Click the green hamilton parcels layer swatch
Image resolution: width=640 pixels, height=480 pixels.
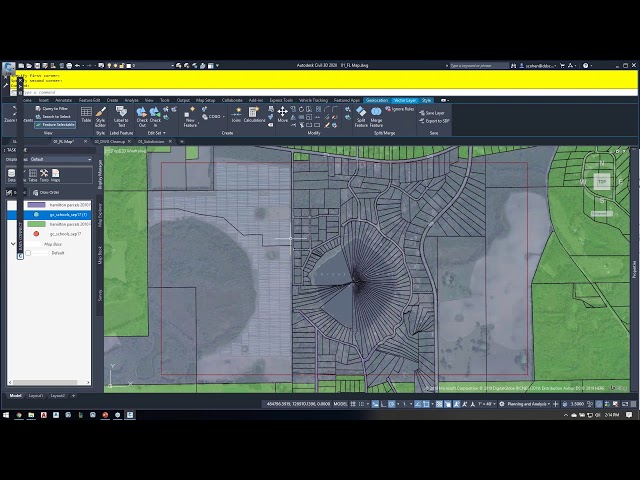(x=36, y=224)
